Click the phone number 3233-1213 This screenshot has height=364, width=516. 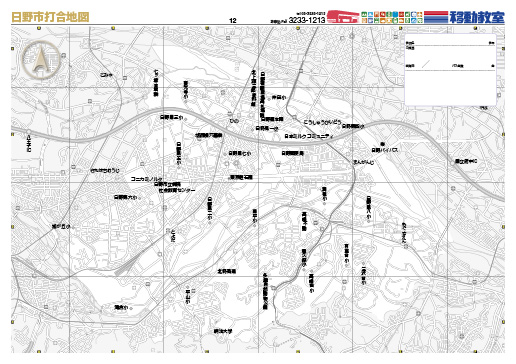click(307, 20)
